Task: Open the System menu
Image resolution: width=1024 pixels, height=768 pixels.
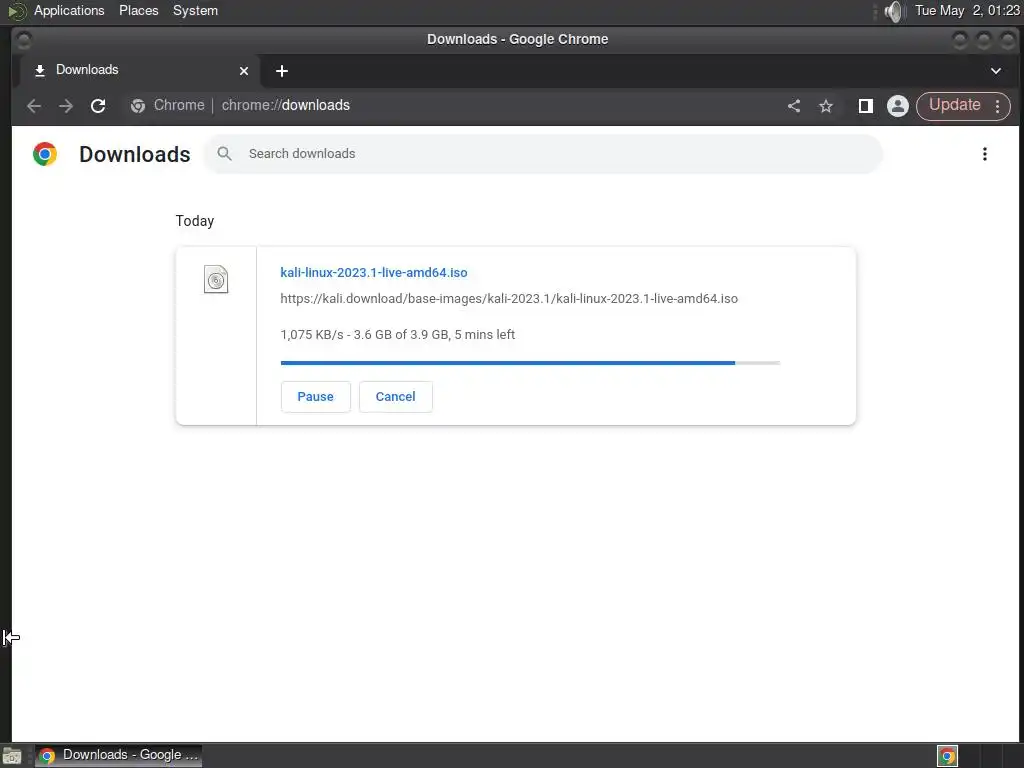Action: [x=195, y=10]
